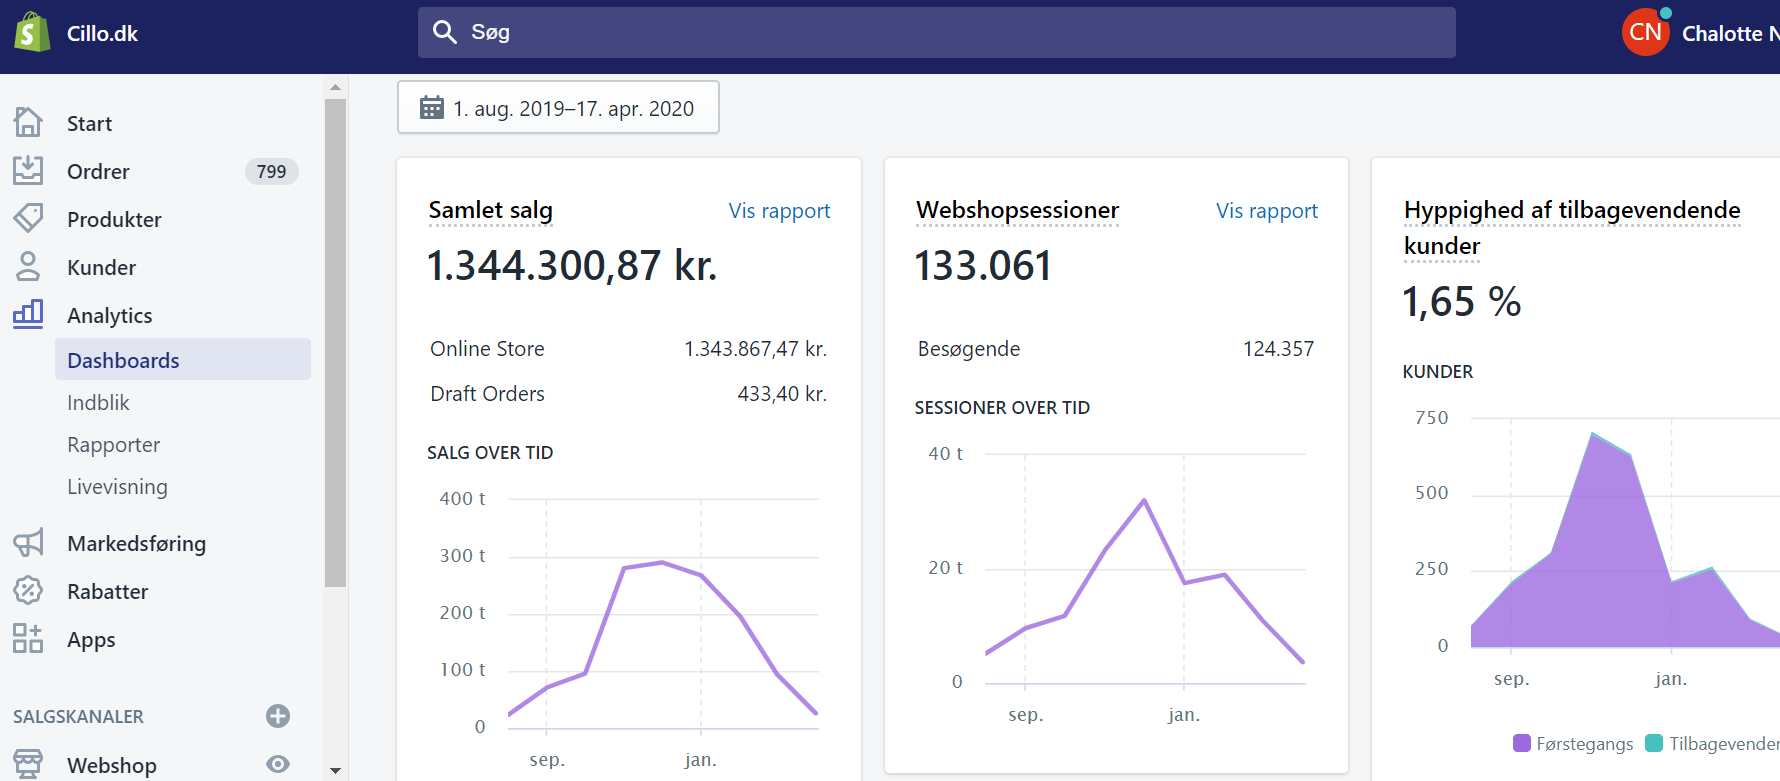Open Vis rapport for Webshopsessioner

click(1266, 211)
